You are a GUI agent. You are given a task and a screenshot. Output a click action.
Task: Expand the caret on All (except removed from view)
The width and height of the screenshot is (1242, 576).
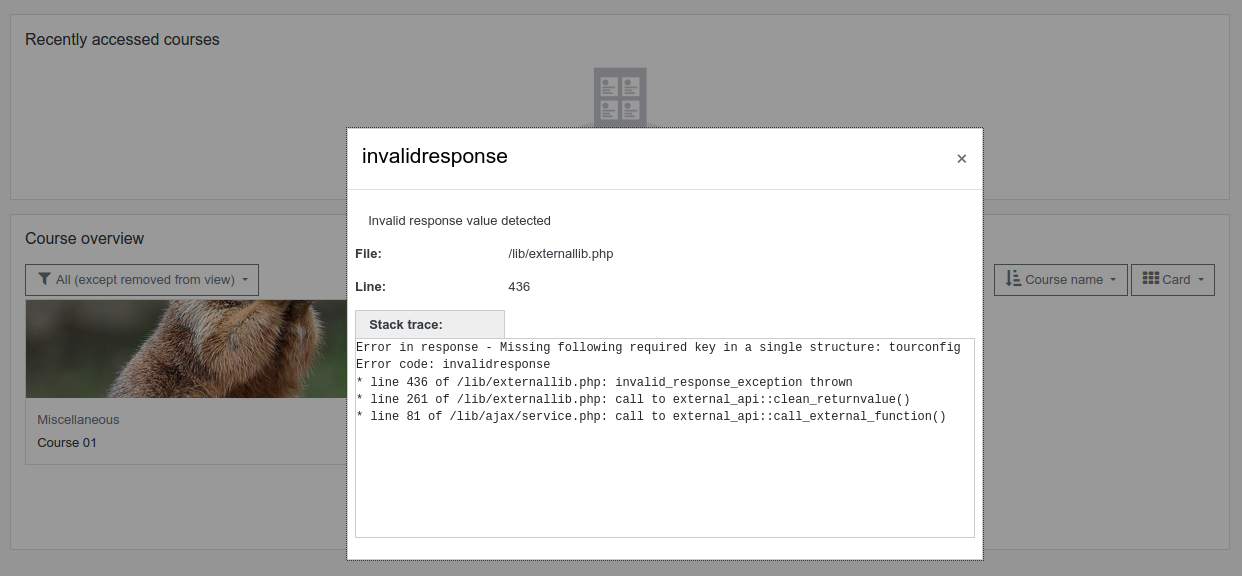point(245,280)
